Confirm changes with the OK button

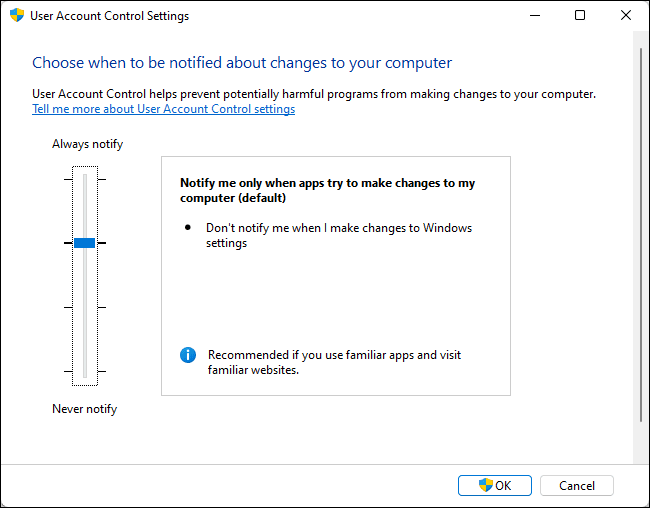tap(495, 485)
